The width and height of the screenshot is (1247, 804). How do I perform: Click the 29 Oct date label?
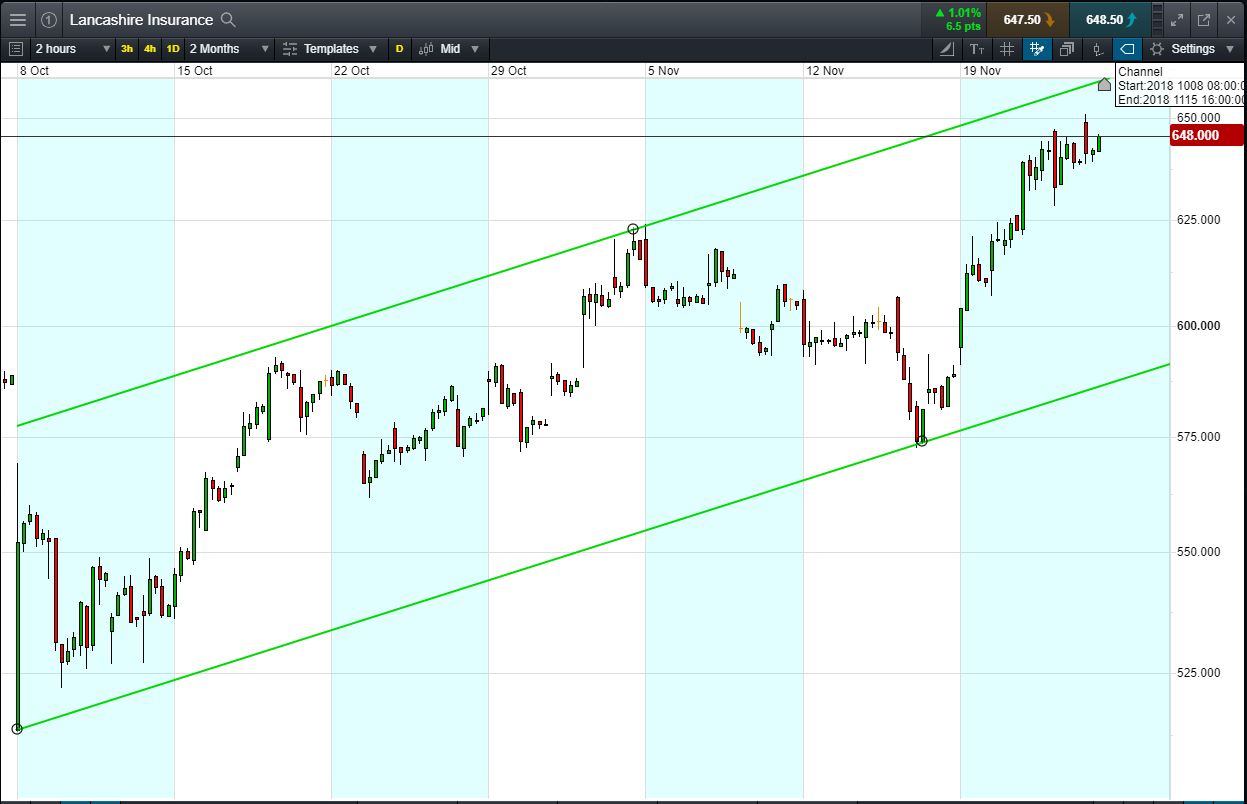pos(509,70)
